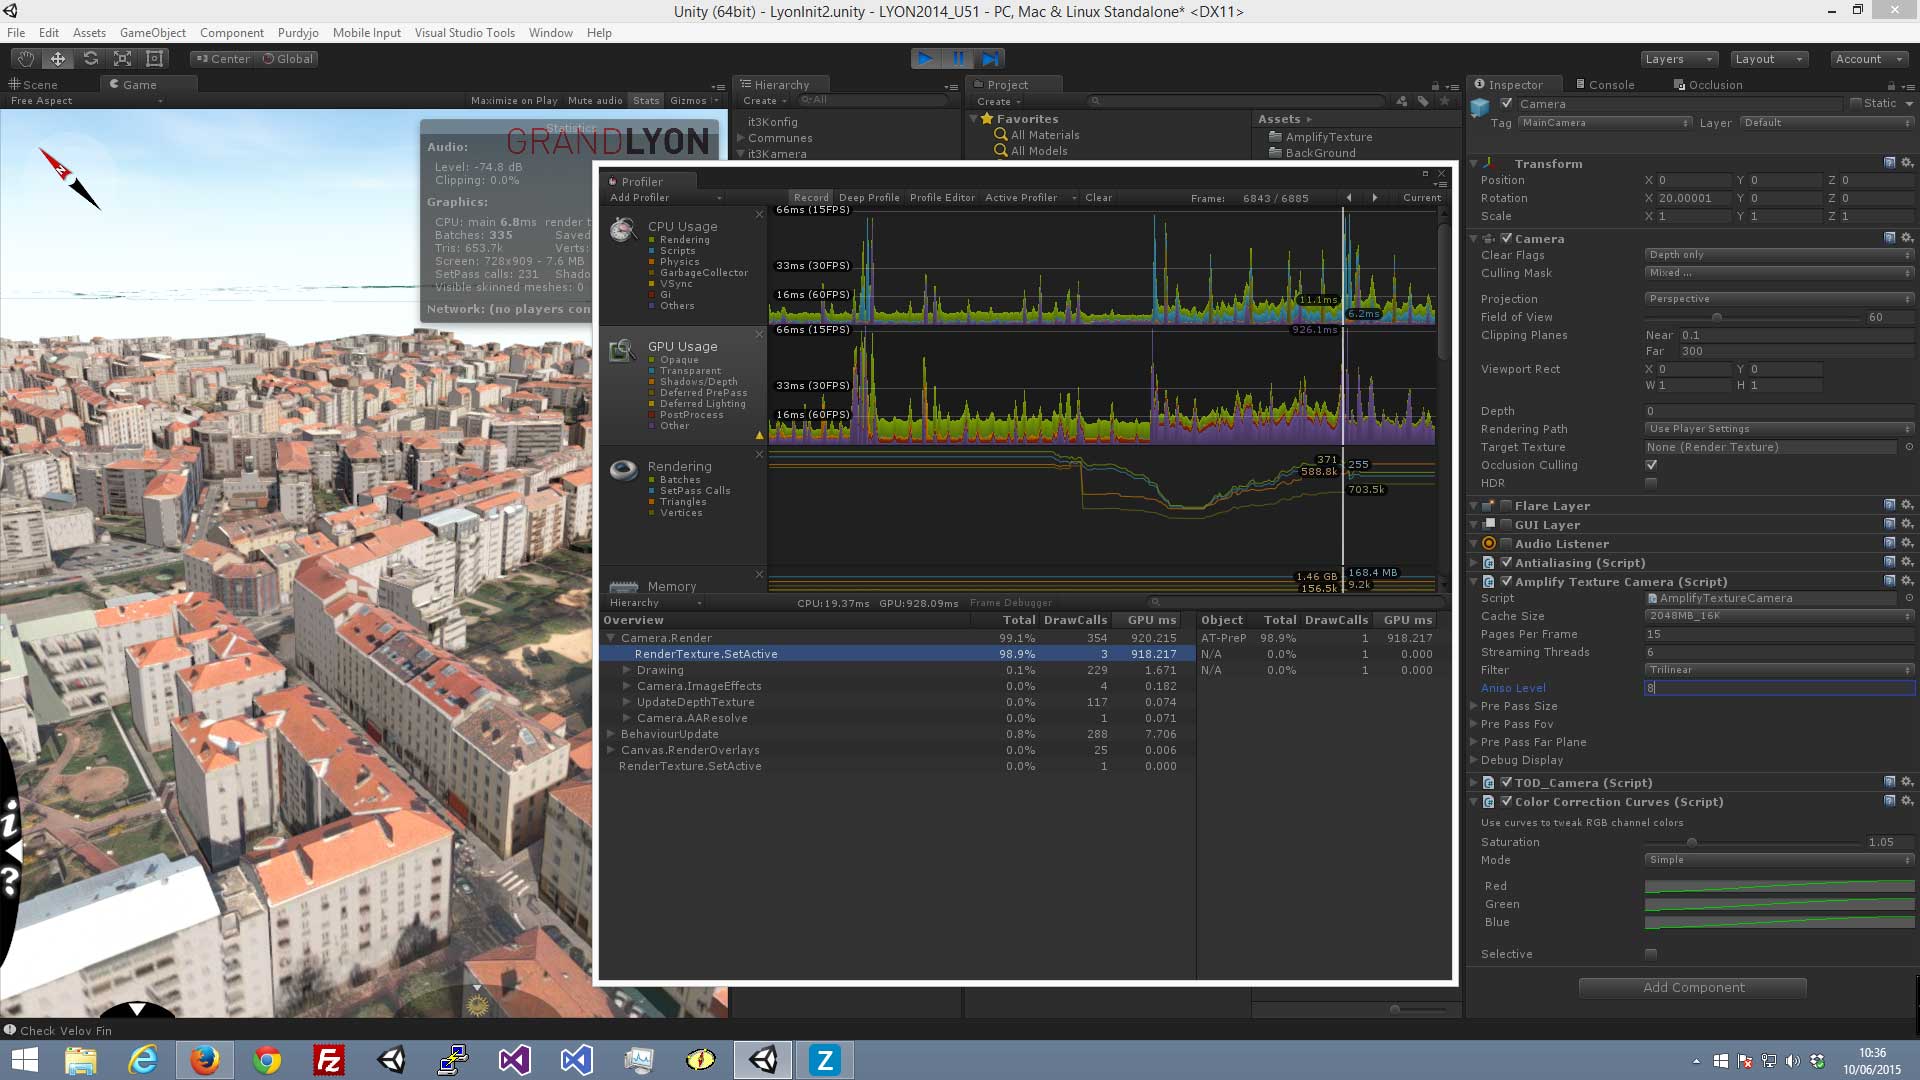
Task: Expand the Drawing row in Profiler hierarchy
Action: [627, 670]
